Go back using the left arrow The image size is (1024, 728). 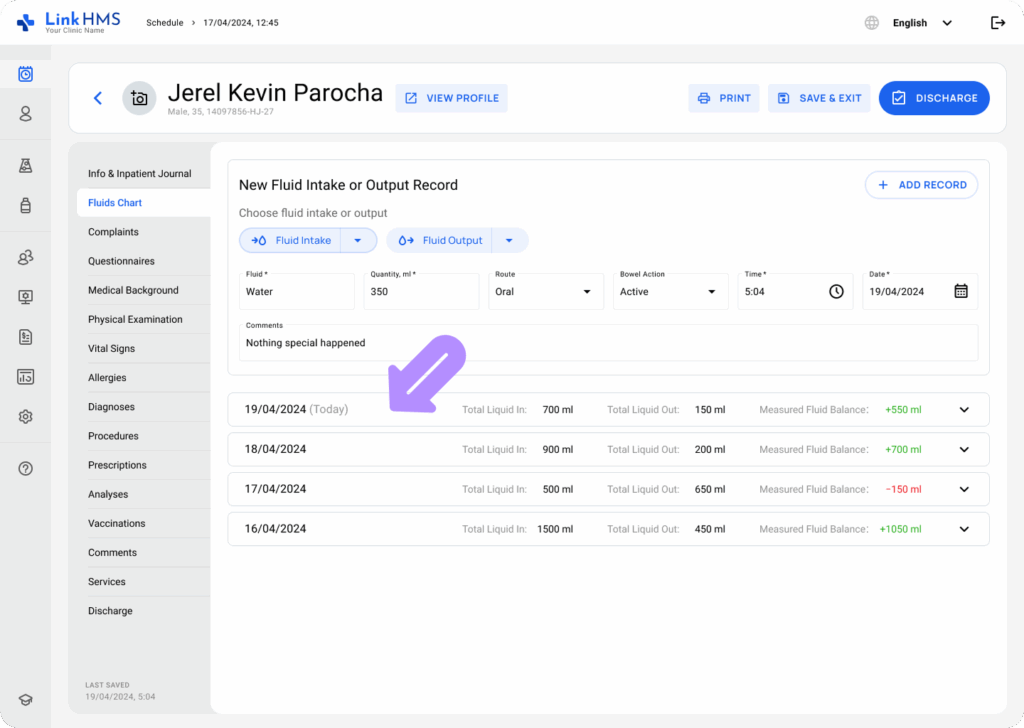[x=98, y=98]
